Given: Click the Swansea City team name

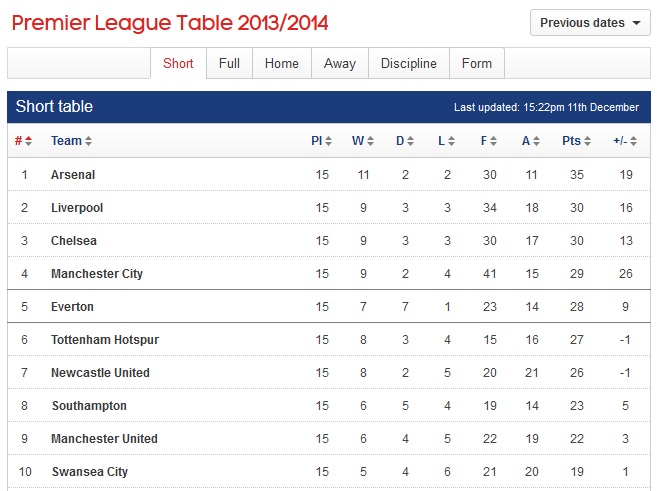Looking at the screenshot, I should 89,472.
